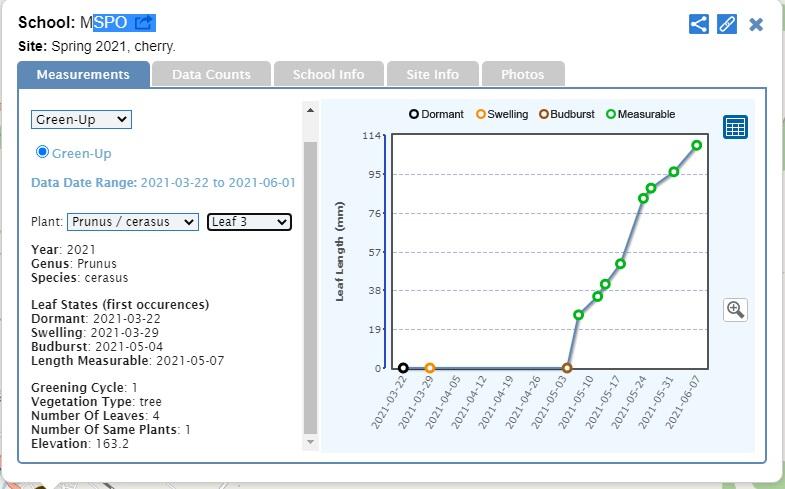Click the copy link icon
Screen dimensions: 785x489
(x=727, y=24)
